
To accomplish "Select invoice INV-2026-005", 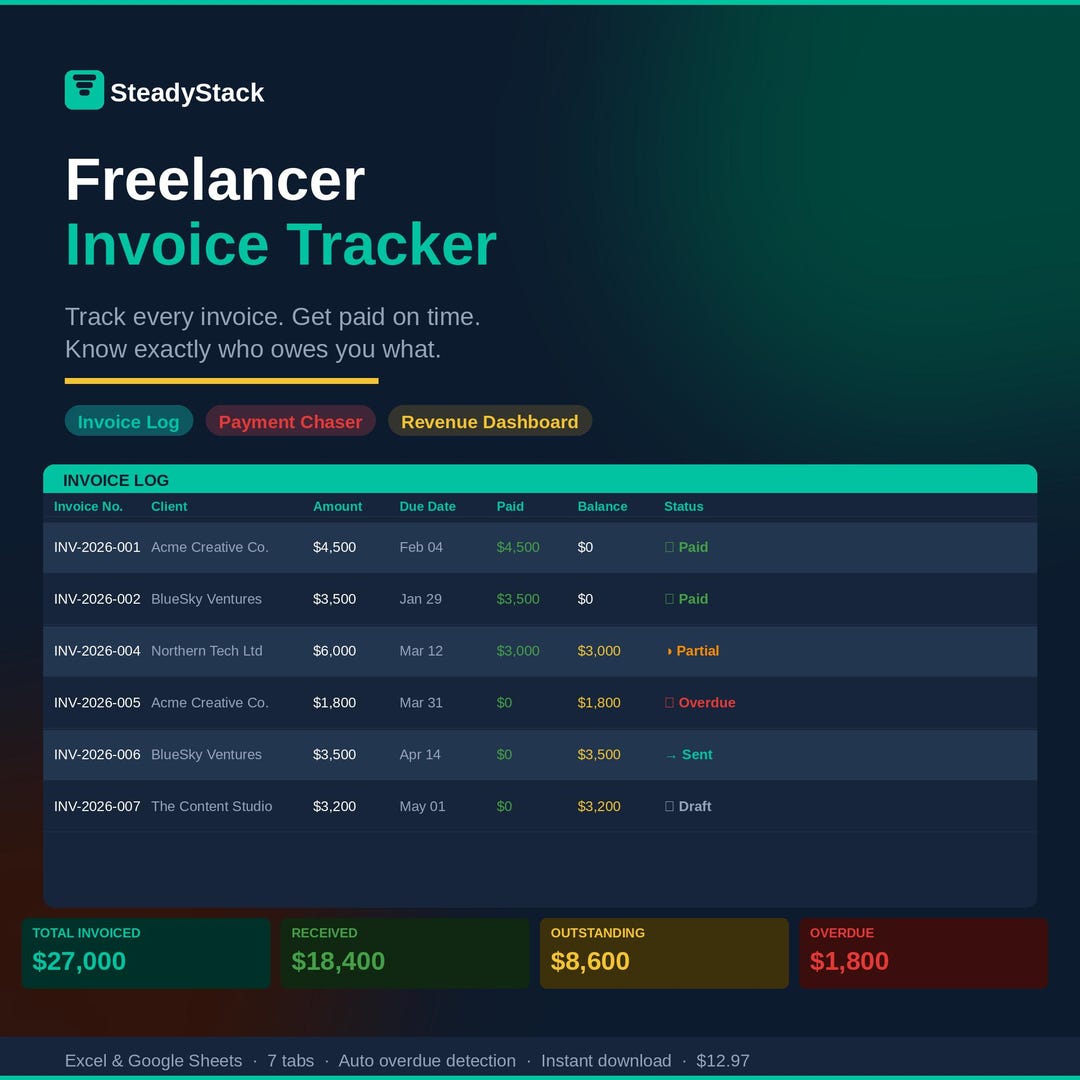I will [x=97, y=703].
